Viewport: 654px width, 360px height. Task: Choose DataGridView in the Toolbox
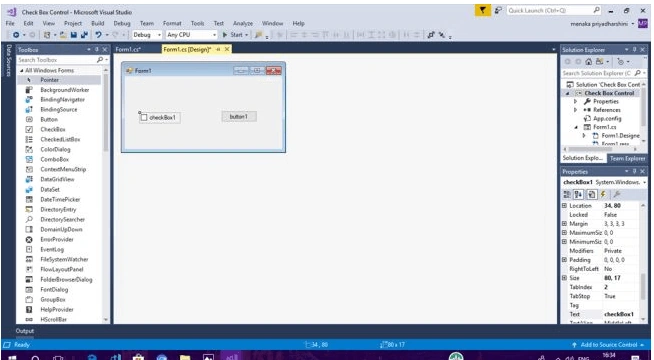click(x=57, y=179)
